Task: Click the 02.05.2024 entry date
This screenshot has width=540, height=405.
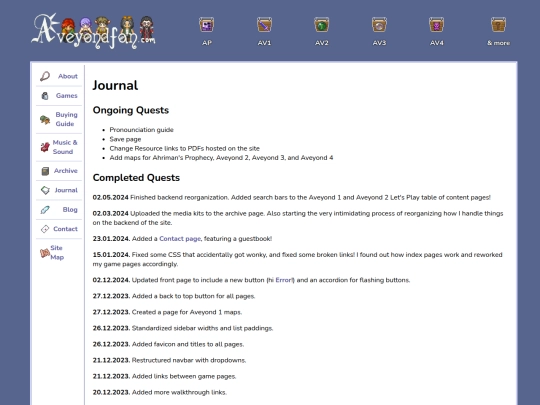Action: [111, 197]
